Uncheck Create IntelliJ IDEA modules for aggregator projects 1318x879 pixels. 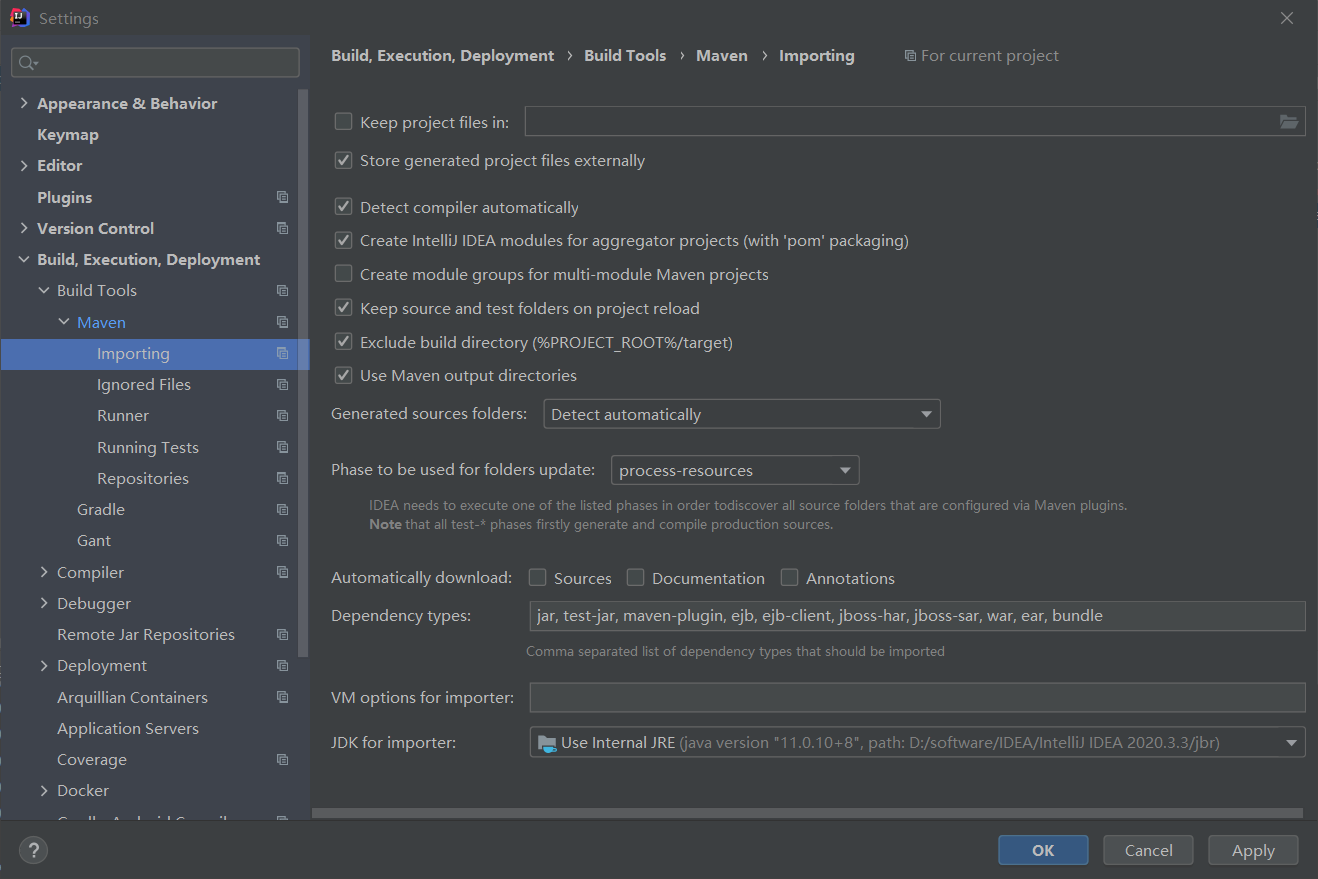point(343,240)
